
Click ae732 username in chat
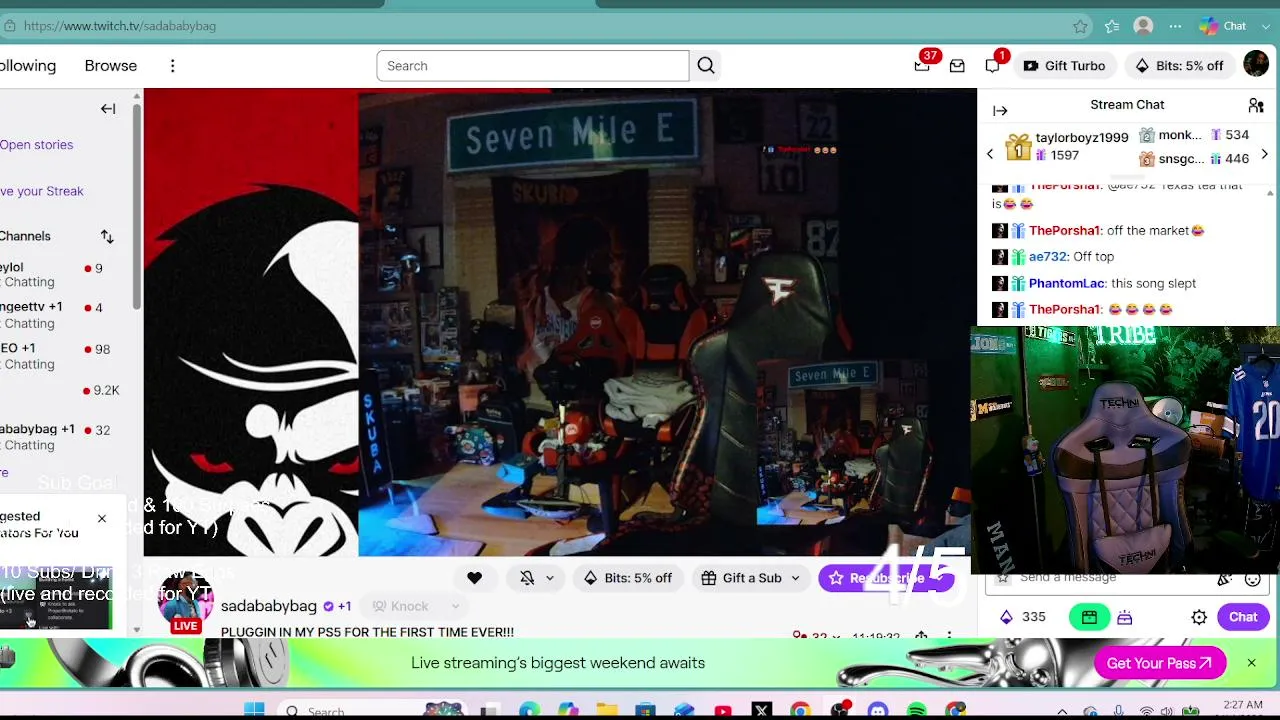pyautogui.click(x=1048, y=257)
